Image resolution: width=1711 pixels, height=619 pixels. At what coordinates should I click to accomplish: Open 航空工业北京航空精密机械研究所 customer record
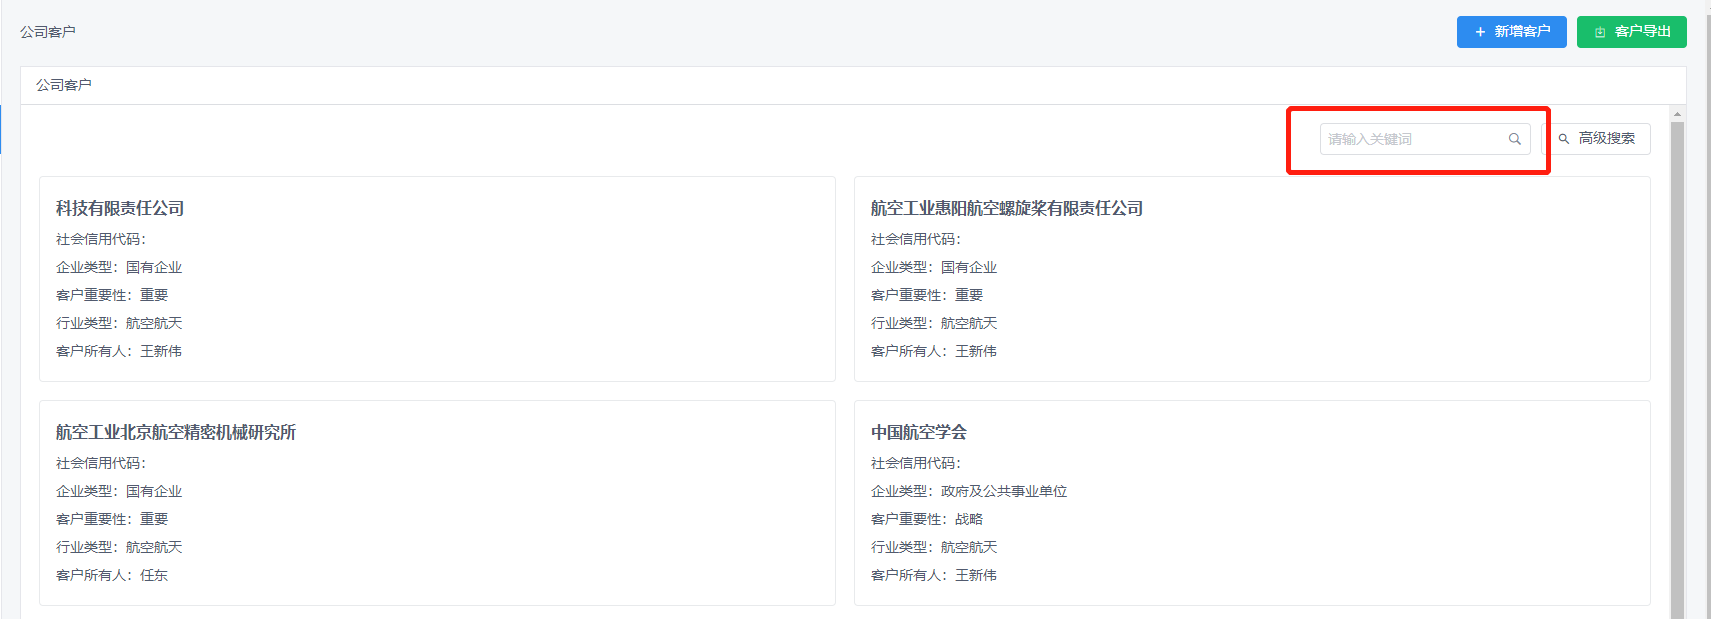176,432
